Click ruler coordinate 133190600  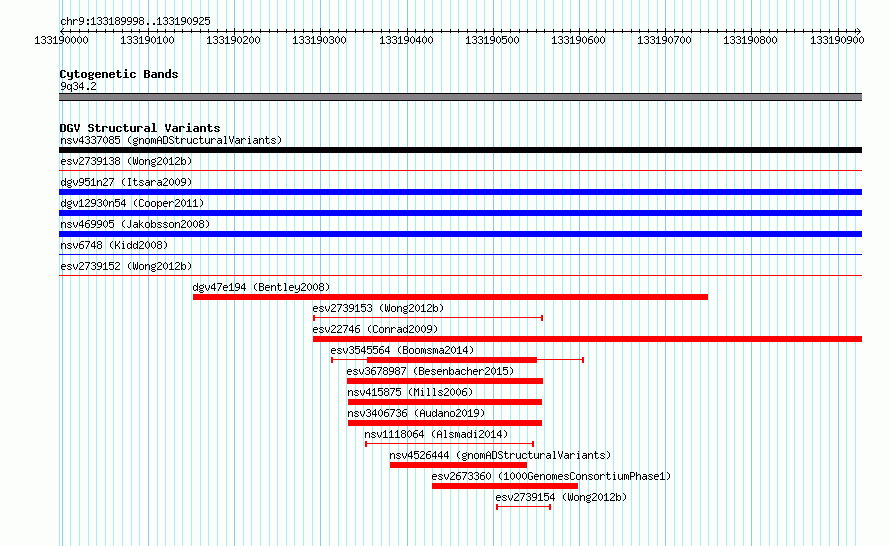(578, 40)
